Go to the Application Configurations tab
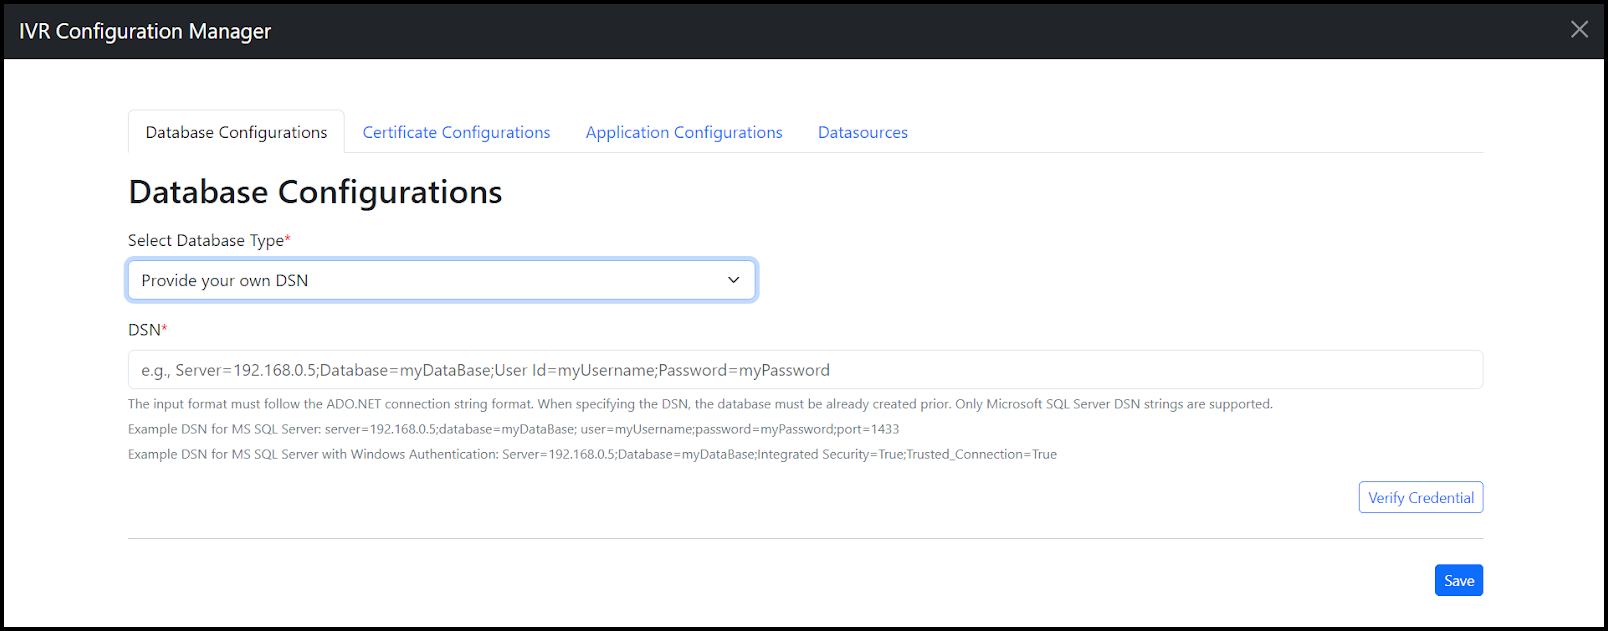1608x631 pixels. point(684,132)
